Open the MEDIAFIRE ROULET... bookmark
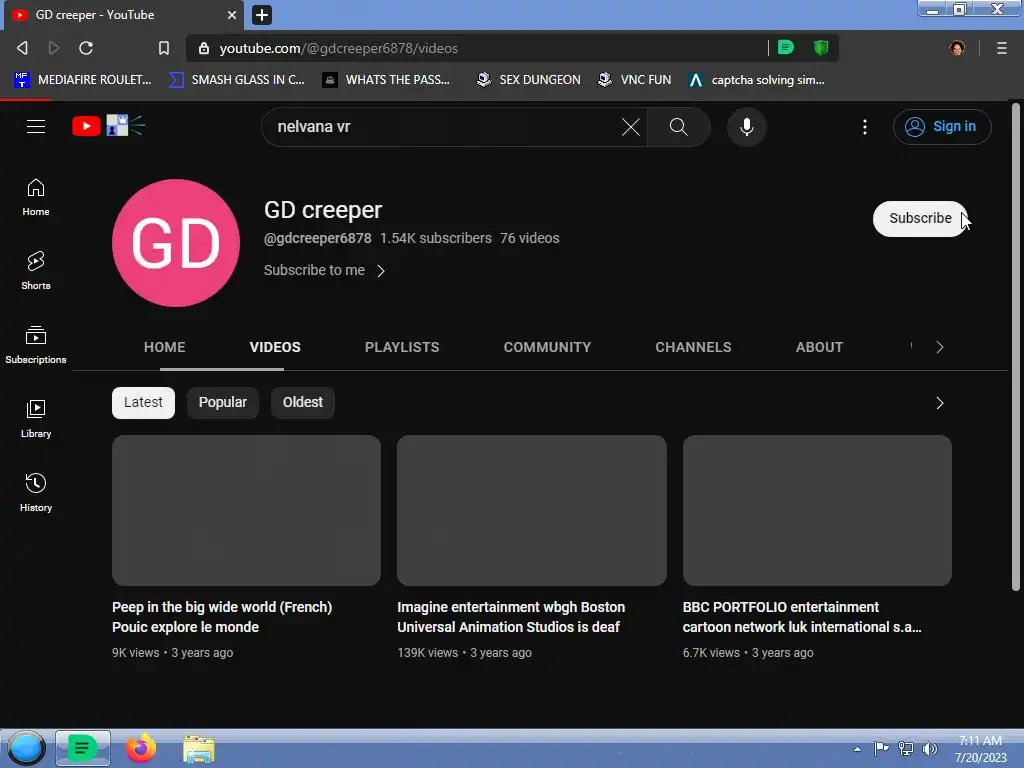1024x768 pixels. (83, 80)
